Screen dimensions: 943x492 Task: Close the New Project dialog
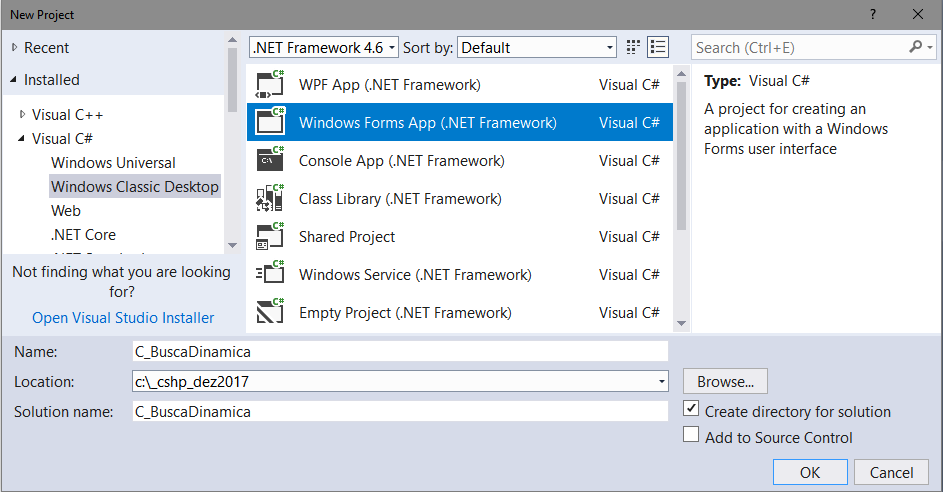pos(918,14)
